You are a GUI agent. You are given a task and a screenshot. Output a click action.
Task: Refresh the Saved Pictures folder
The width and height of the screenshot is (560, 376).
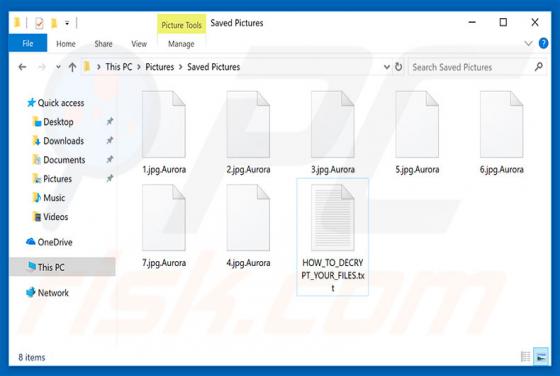point(399,67)
